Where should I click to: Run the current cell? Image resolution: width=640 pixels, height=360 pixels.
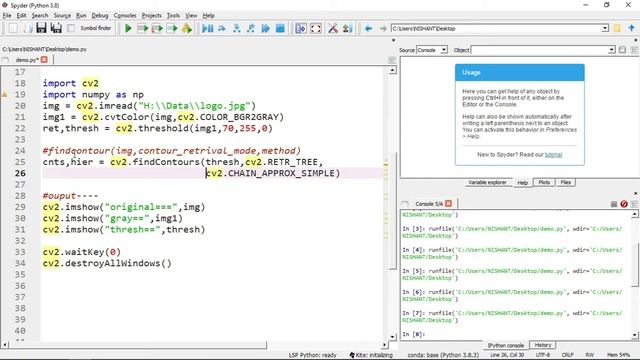tap(142, 29)
